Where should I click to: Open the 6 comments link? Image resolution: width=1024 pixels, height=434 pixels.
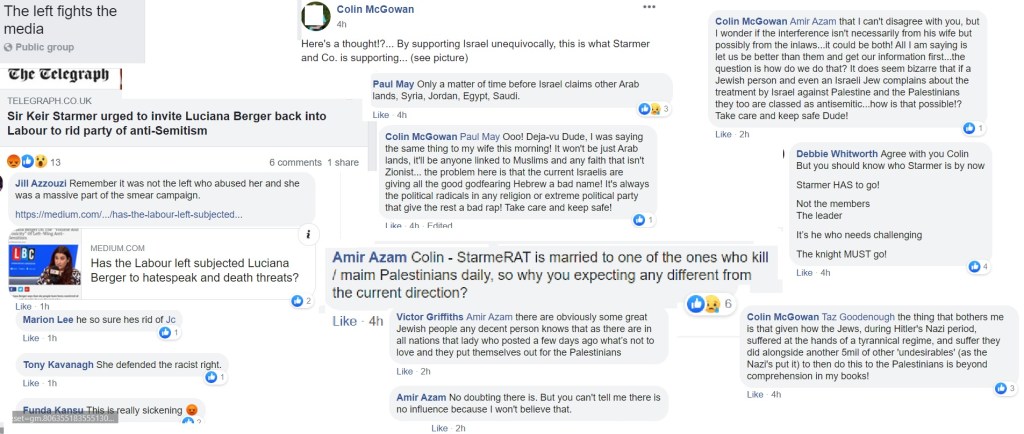click(296, 162)
